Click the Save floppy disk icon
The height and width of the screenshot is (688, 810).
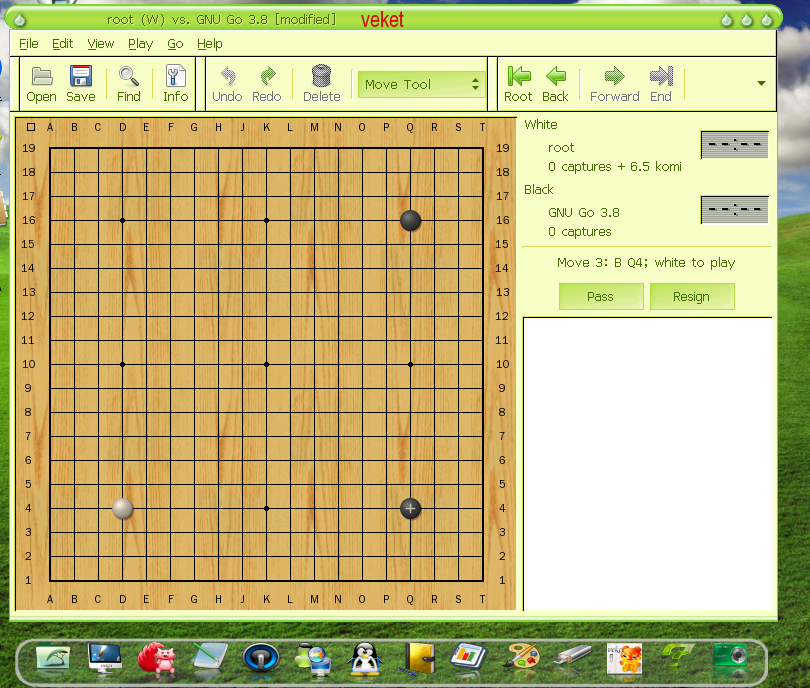click(81, 84)
